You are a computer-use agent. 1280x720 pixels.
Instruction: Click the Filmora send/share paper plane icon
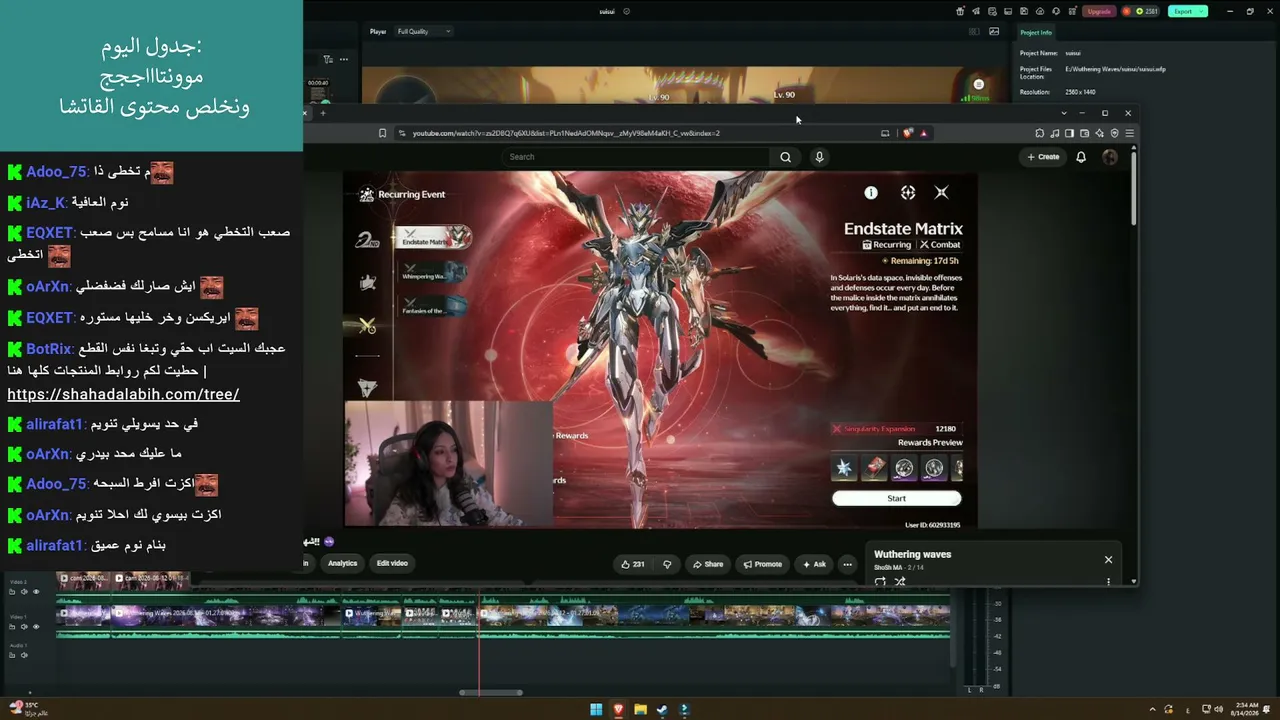(974, 11)
